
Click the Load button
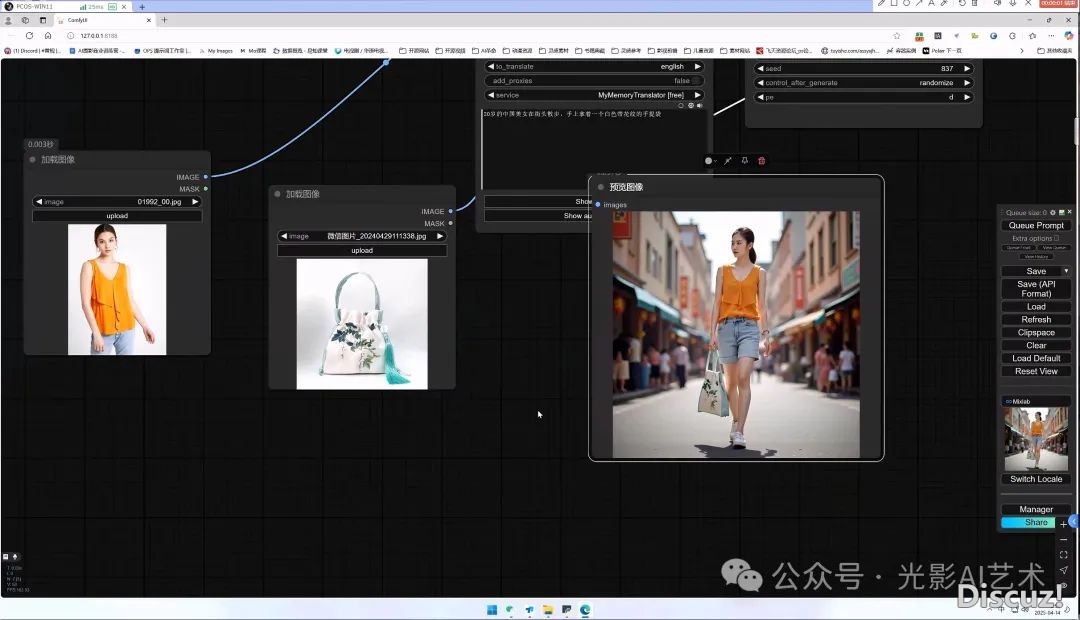point(1036,307)
